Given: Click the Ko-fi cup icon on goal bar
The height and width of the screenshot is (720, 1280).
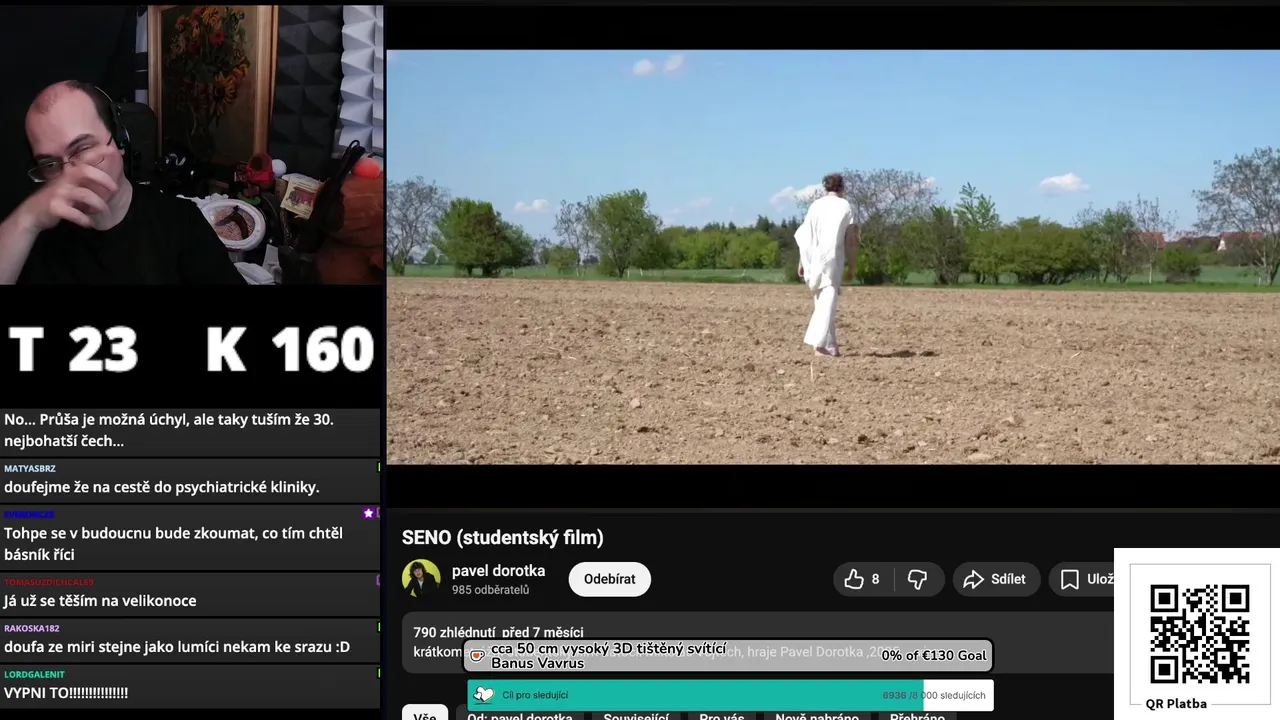Looking at the screenshot, I should pyautogui.click(x=478, y=656).
